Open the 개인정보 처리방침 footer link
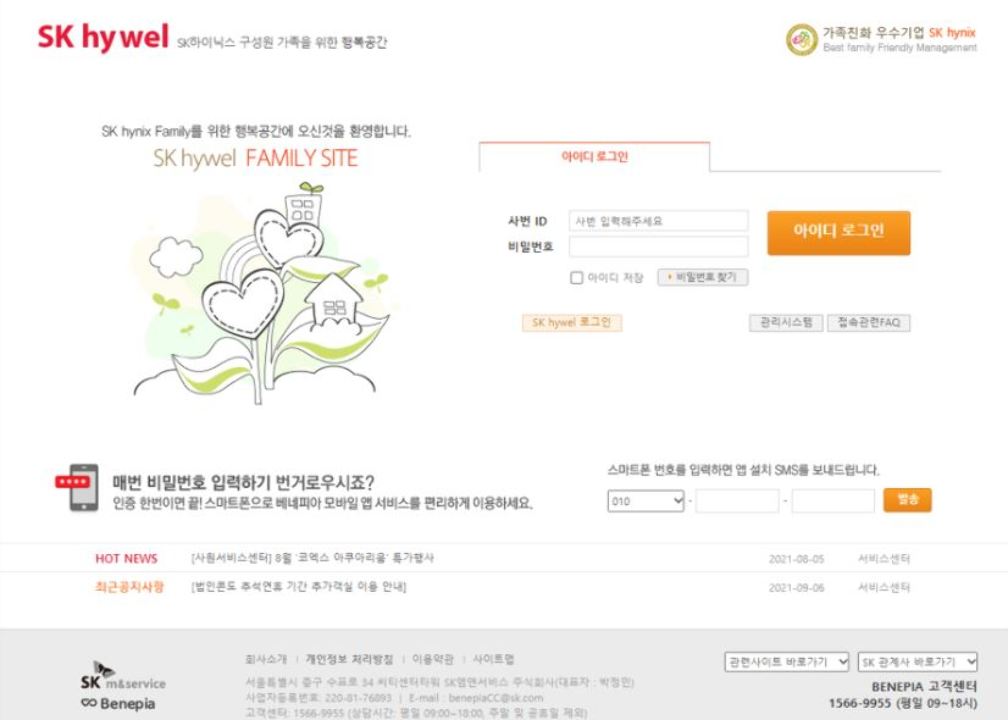This screenshot has height=720, width=1008. point(349,659)
